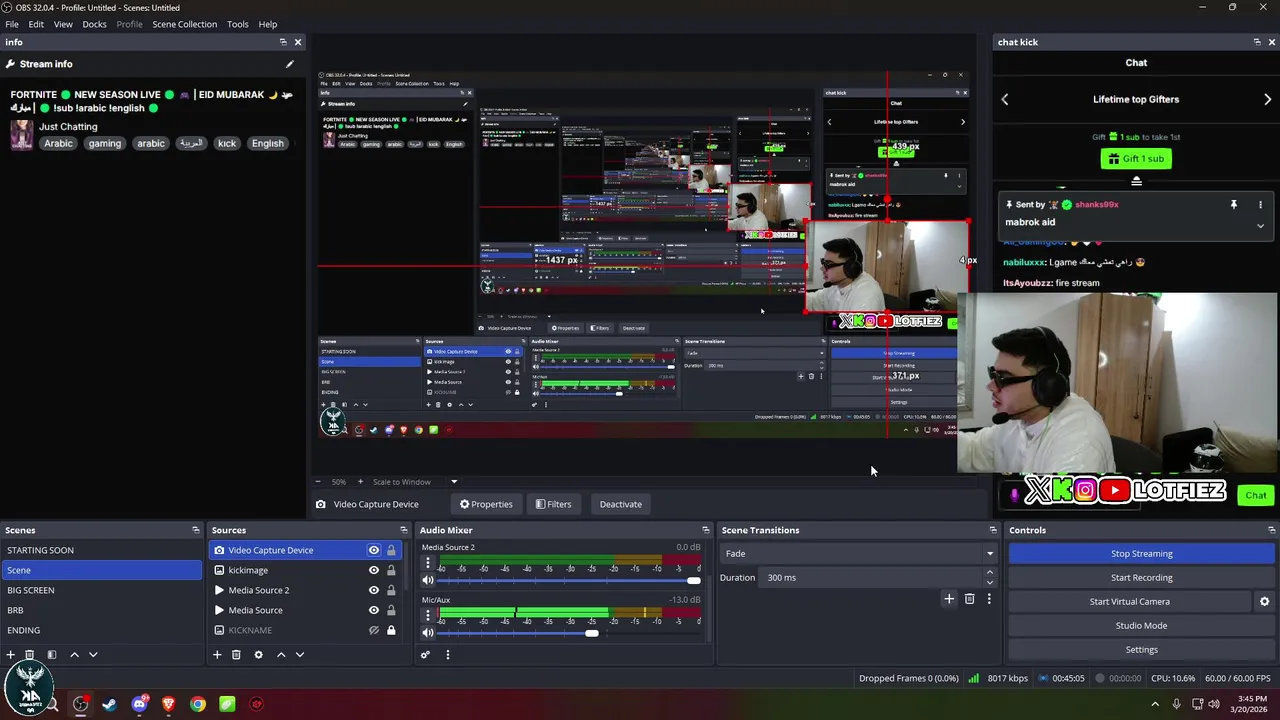This screenshot has width=1280, height=720.
Task: Deactivate the Video Capture Device
Action: (x=620, y=504)
